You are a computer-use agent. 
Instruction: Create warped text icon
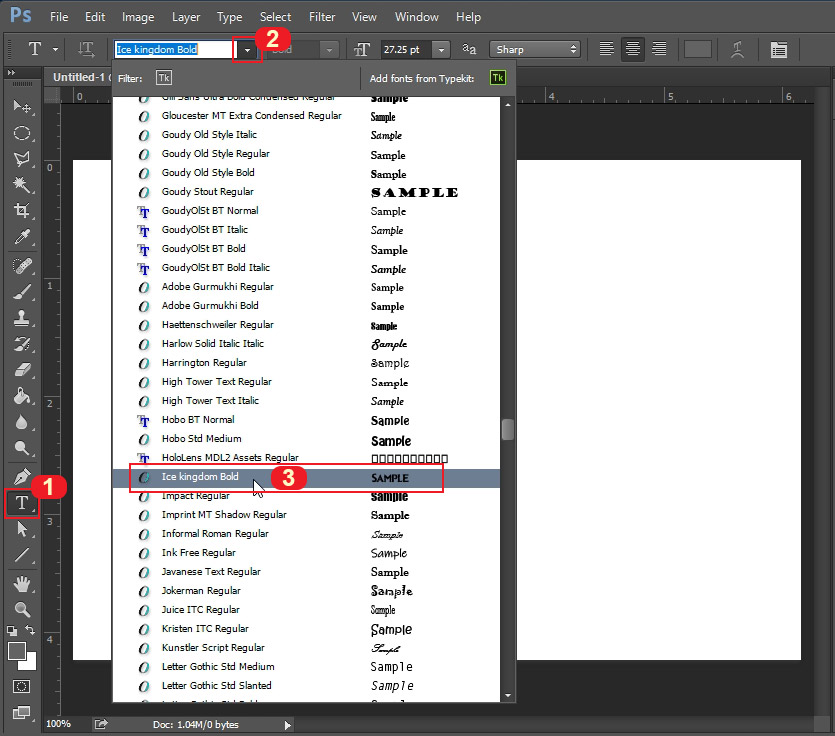(x=738, y=50)
